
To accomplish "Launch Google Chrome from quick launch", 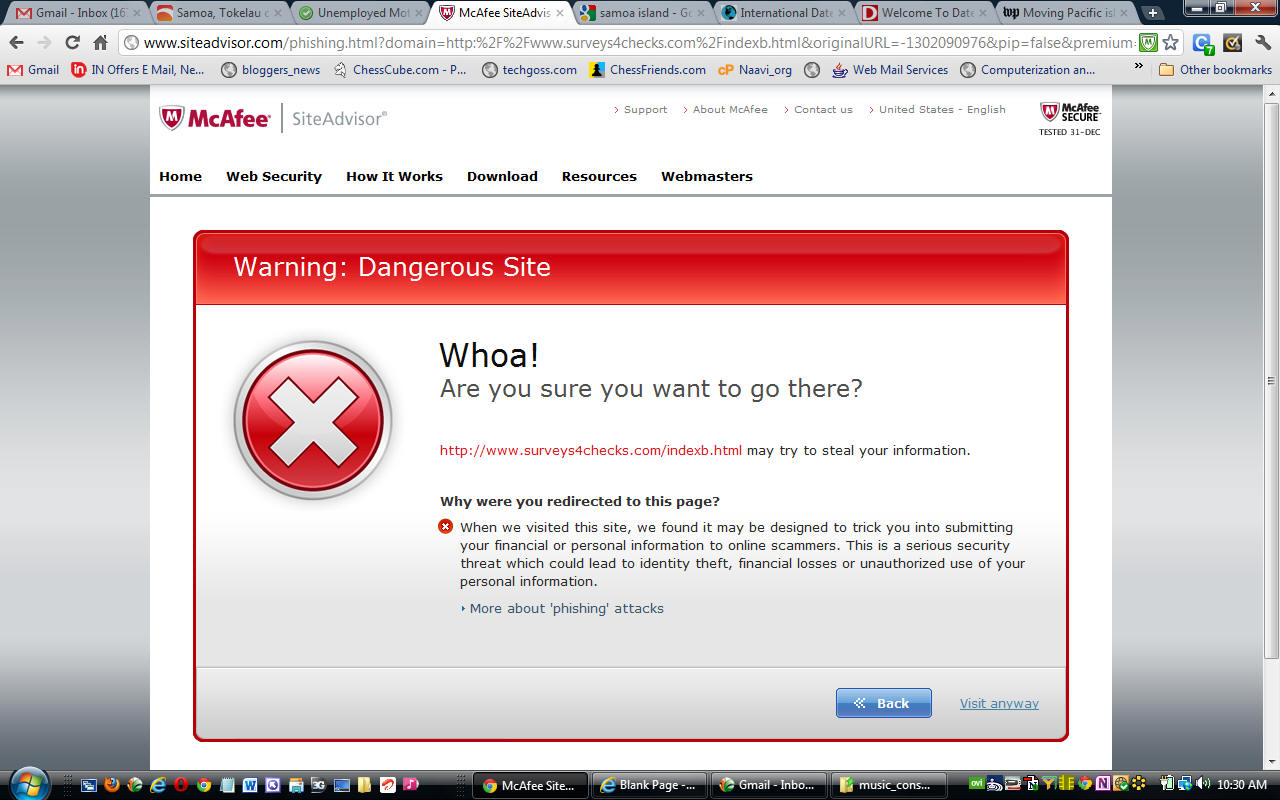I will [x=204, y=785].
